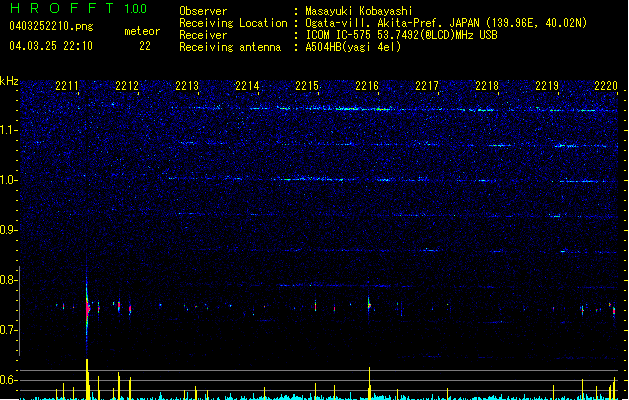Select the meteor count value 22

coord(145,46)
